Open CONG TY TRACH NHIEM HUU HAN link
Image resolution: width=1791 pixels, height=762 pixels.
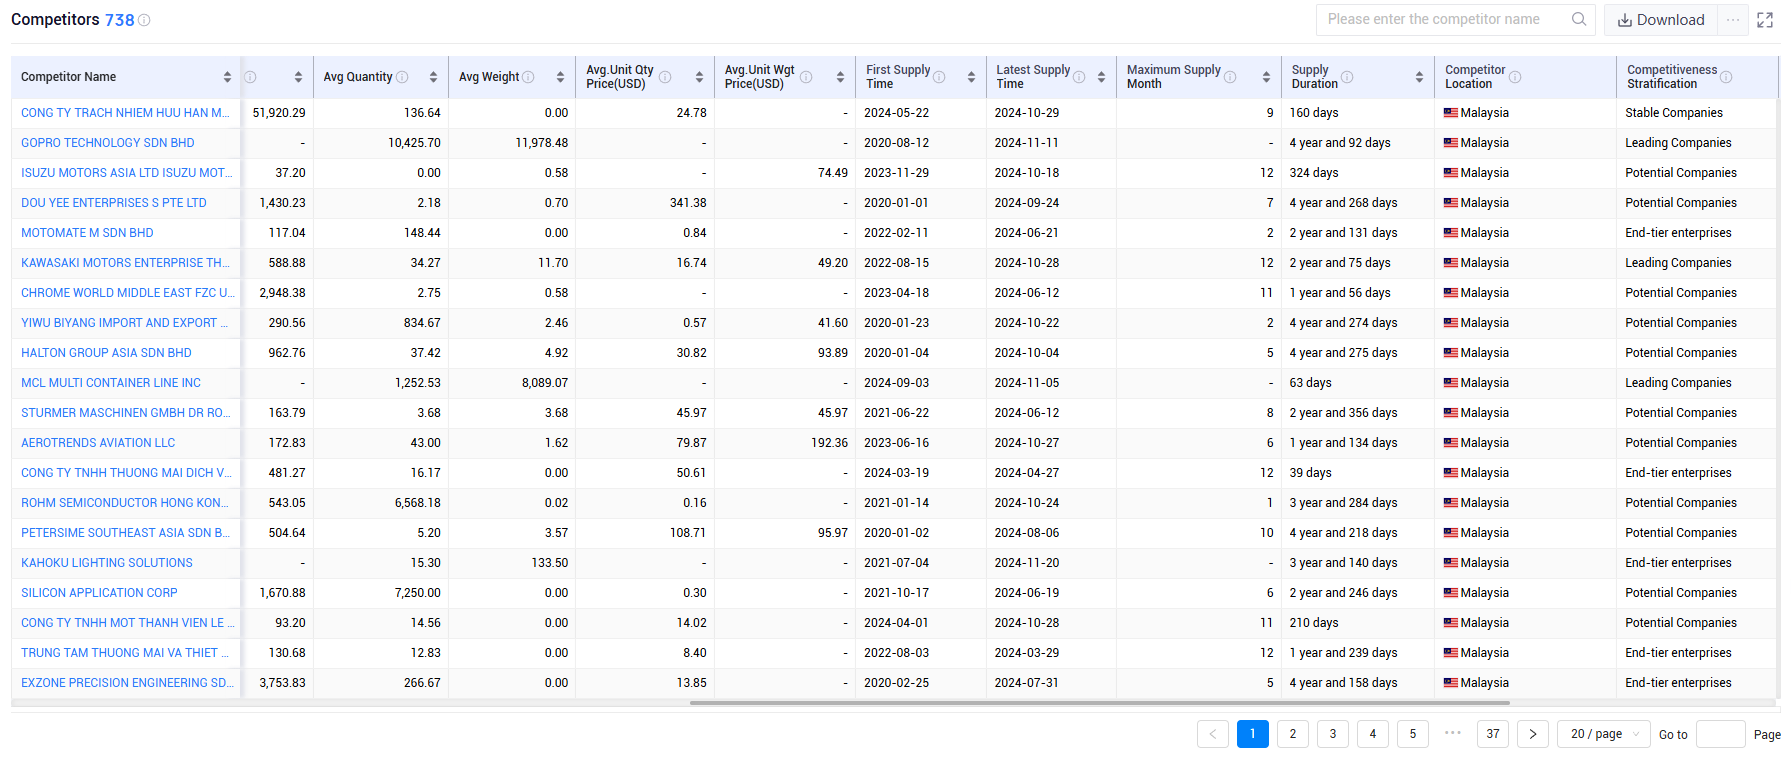[x=126, y=113]
